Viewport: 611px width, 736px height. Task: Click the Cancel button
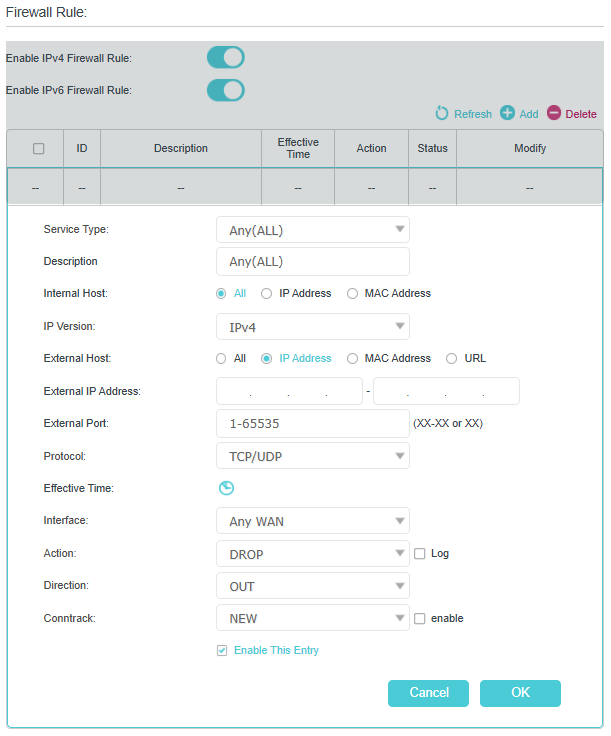point(428,693)
